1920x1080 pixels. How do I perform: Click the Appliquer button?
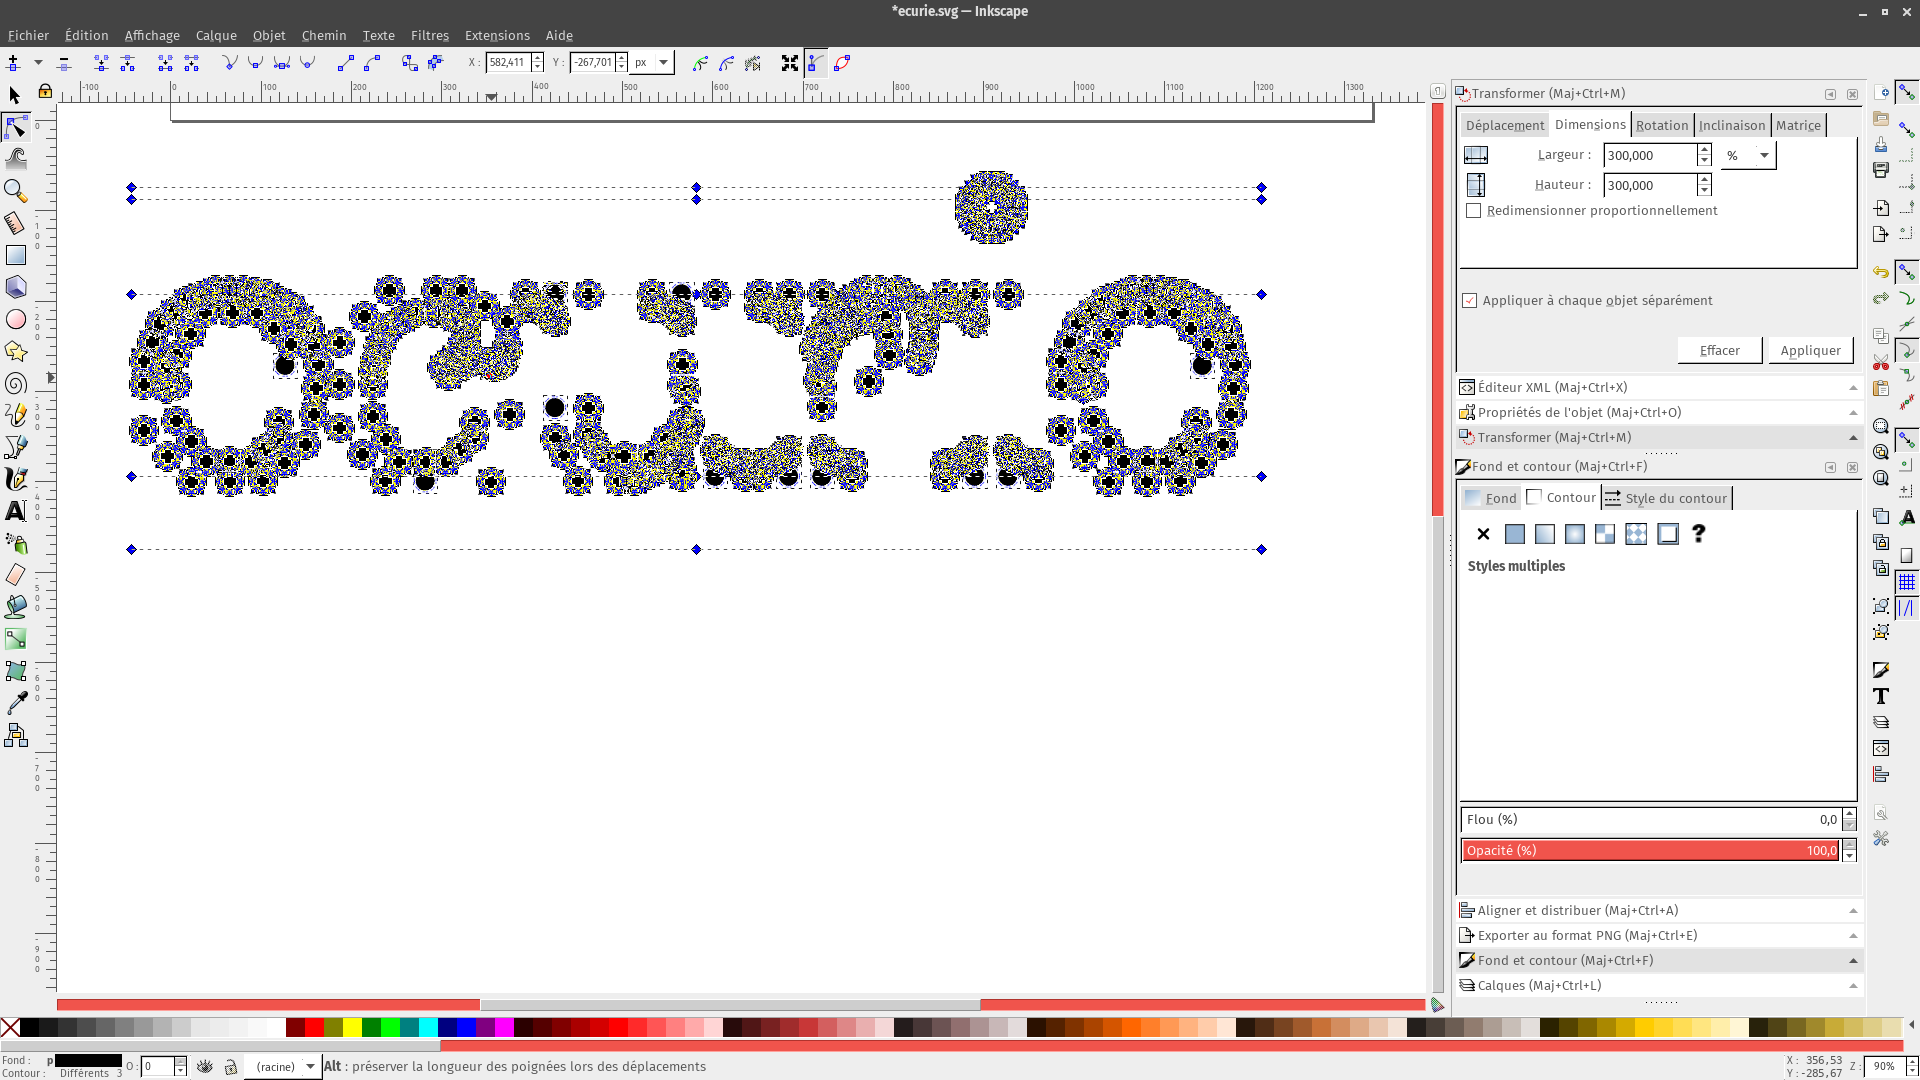(1810, 350)
